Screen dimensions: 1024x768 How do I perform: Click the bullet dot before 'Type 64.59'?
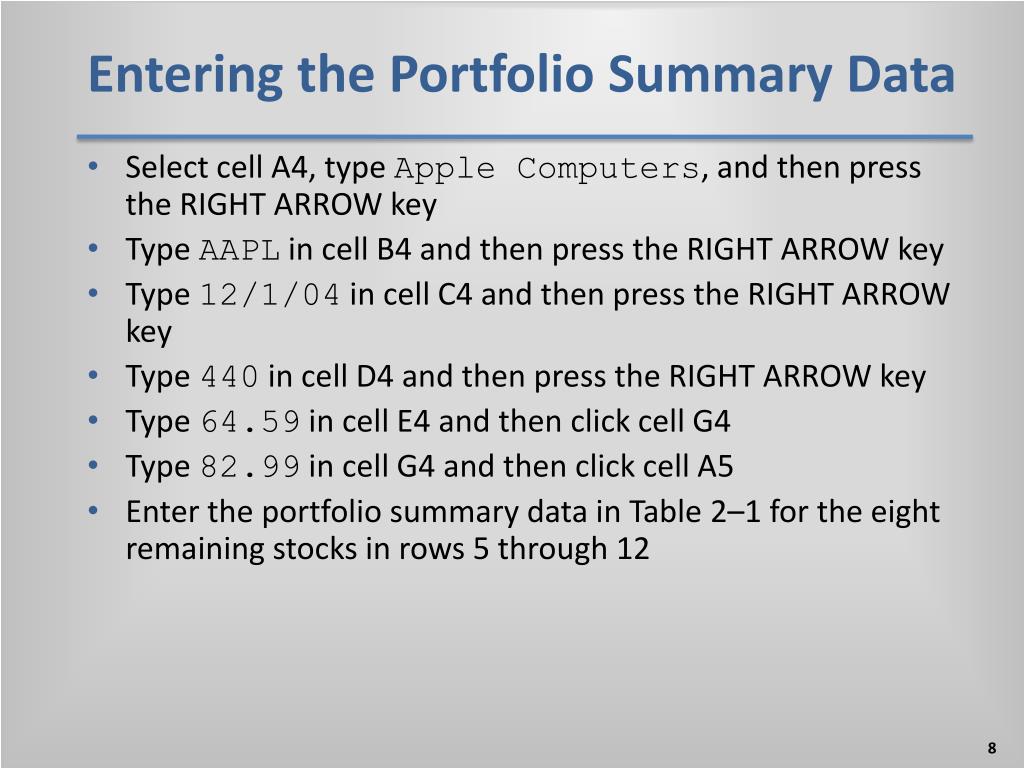[x=93, y=420]
